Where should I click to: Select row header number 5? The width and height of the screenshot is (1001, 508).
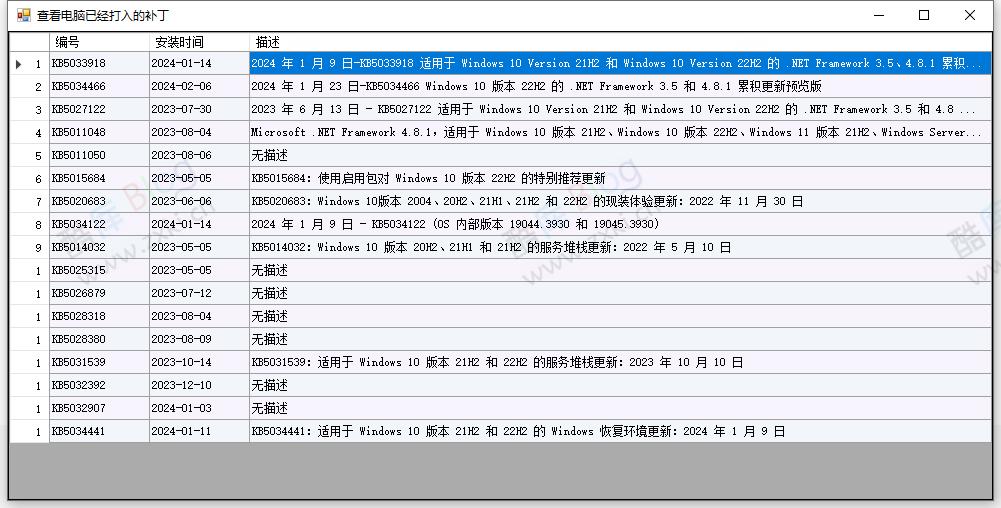coord(29,156)
